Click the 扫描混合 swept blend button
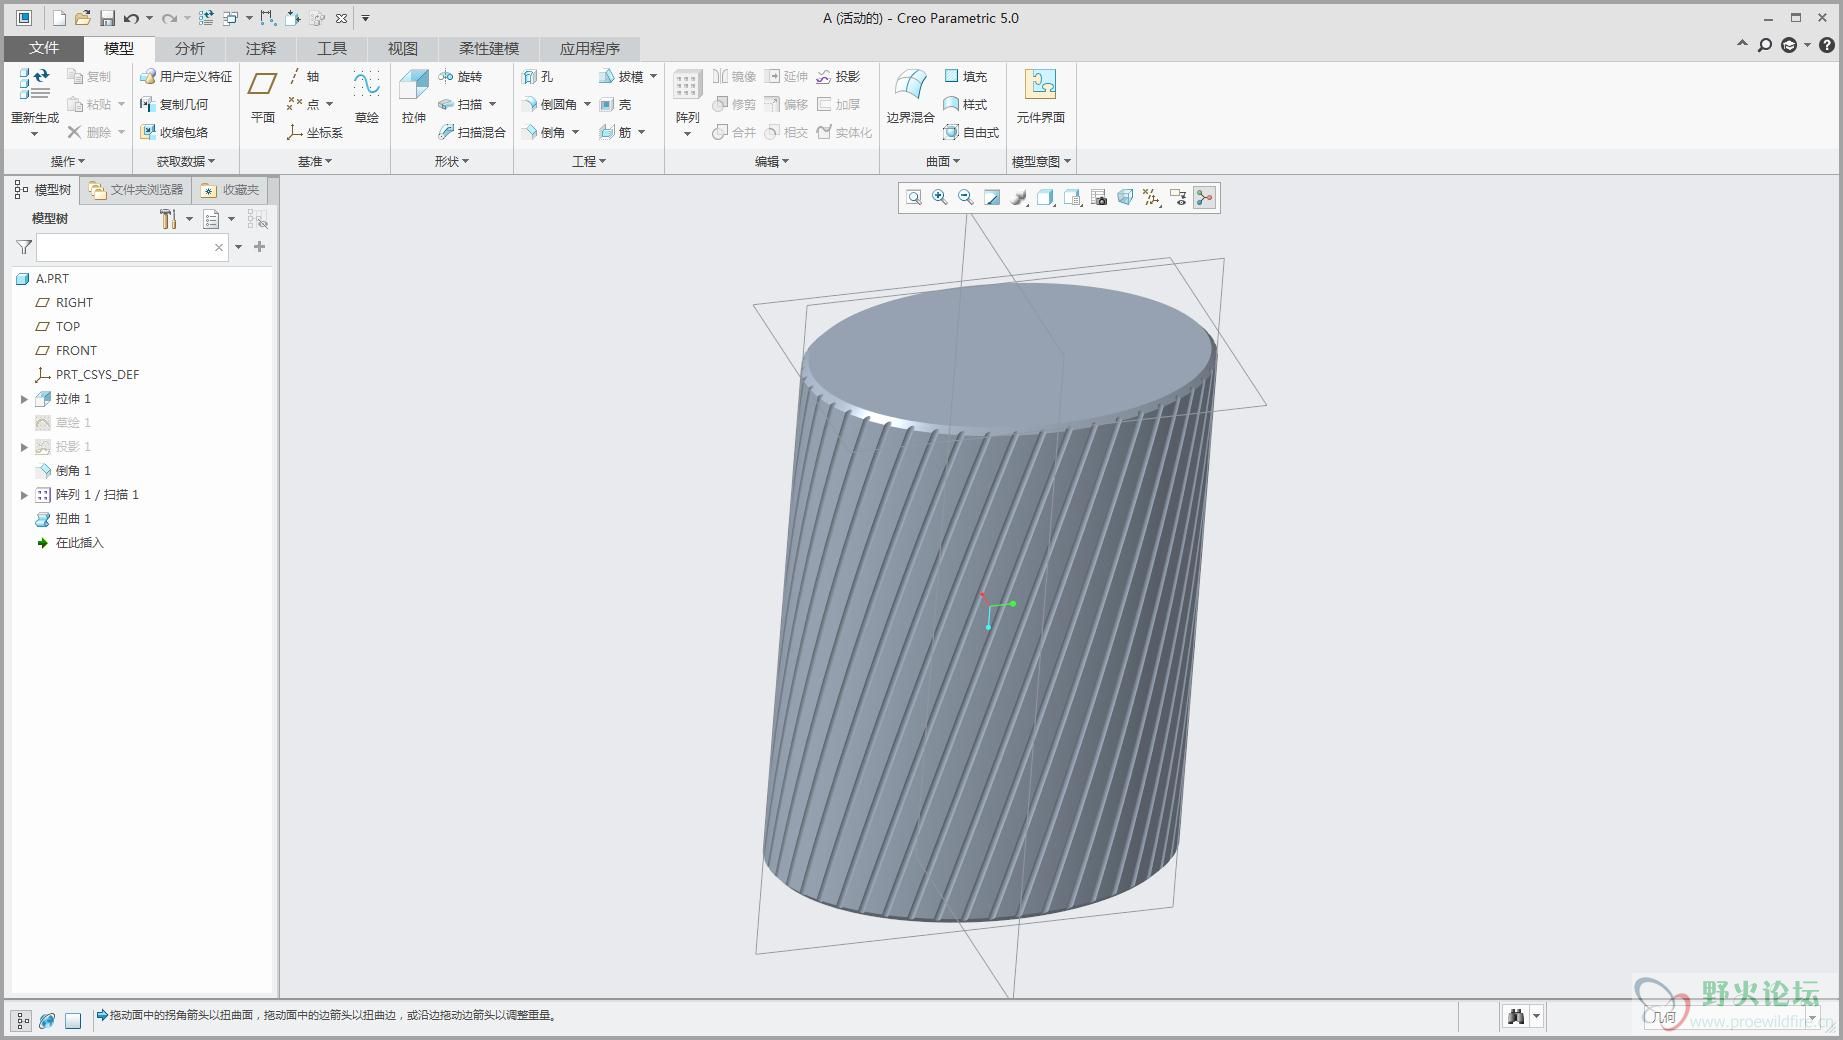Viewport: 1843px width, 1040px height. (x=472, y=132)
